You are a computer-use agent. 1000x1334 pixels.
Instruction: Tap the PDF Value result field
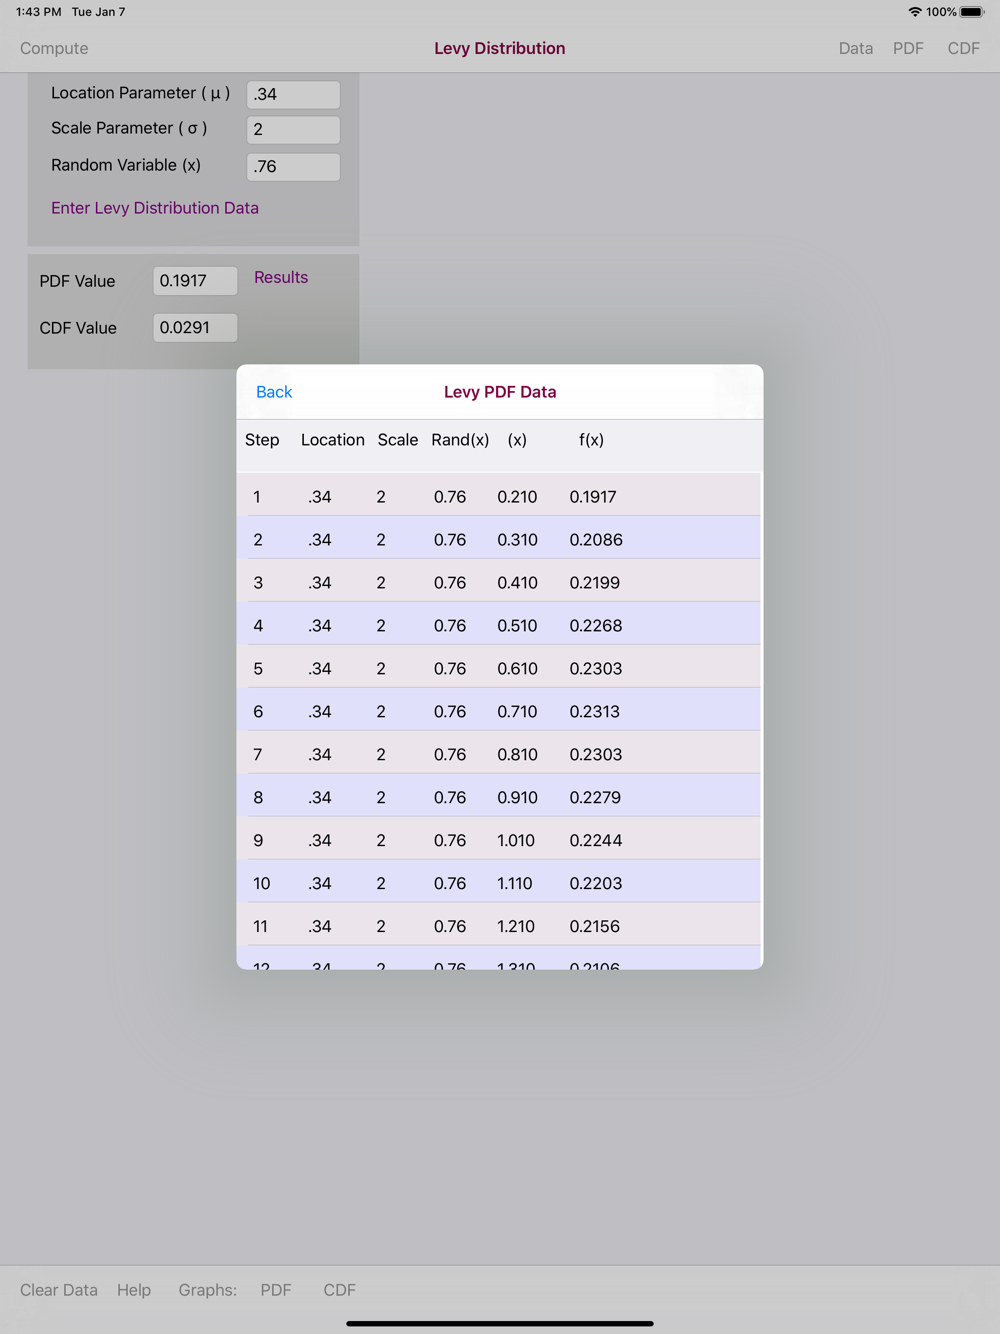[x=195, y=281]
